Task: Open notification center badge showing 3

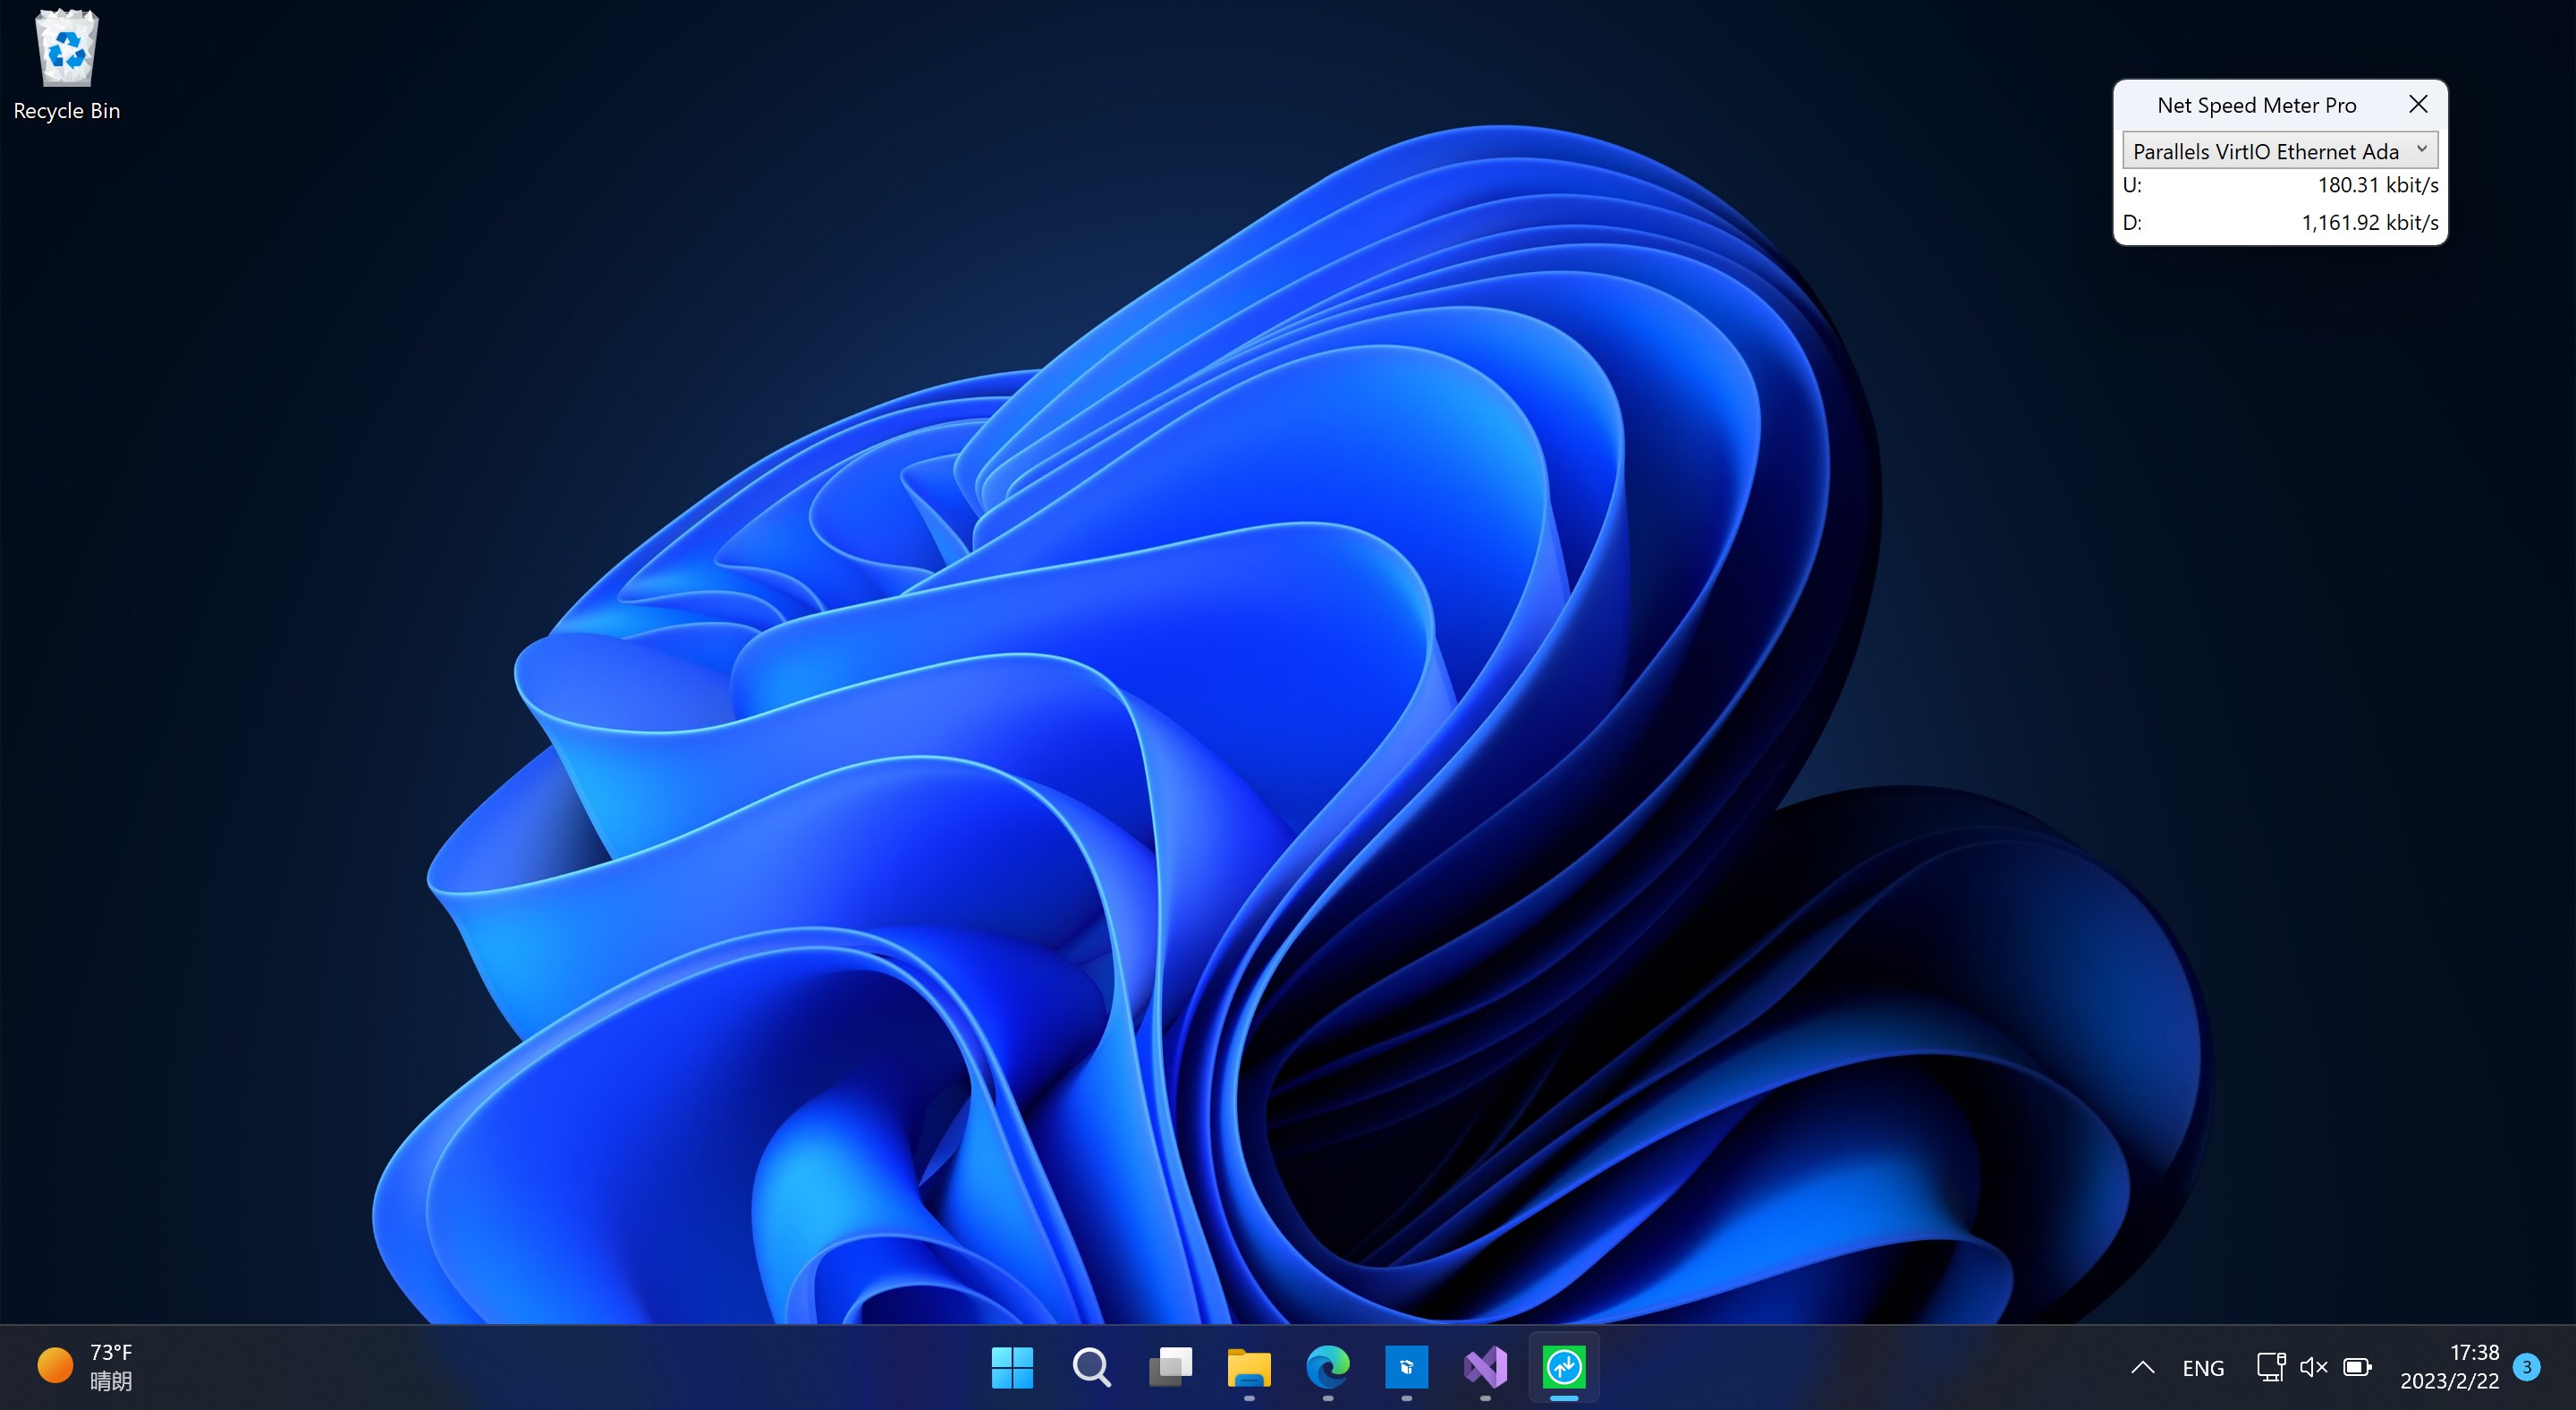Action: [2527, 1367]
